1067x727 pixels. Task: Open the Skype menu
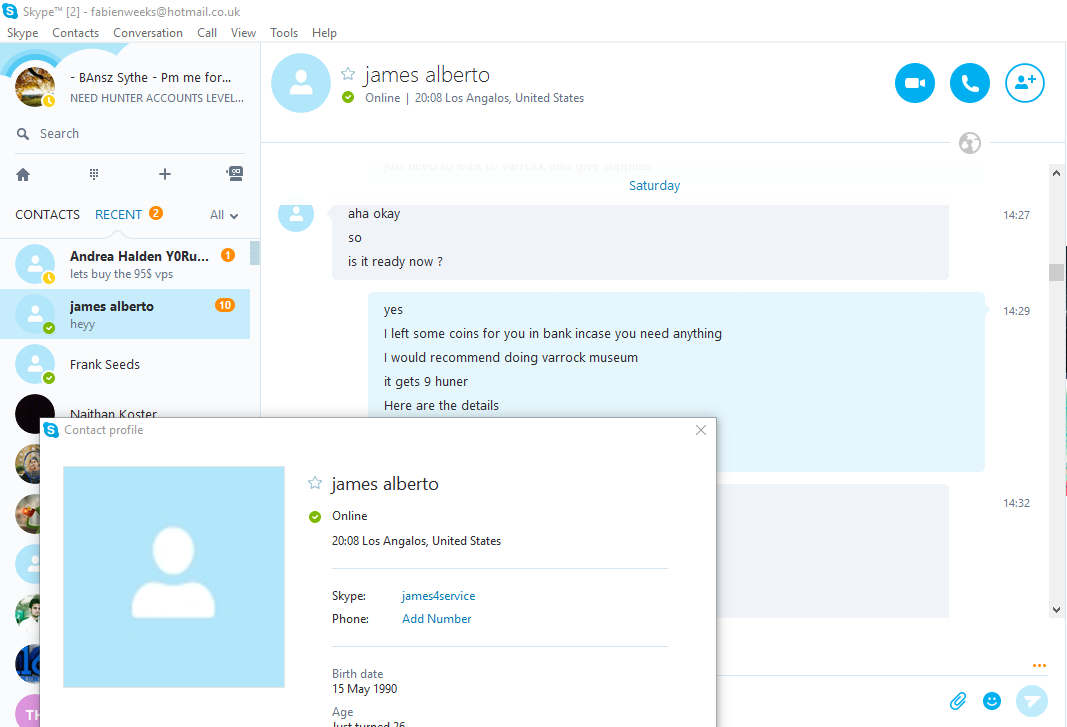pyautogui.click(x=22, y=33)
